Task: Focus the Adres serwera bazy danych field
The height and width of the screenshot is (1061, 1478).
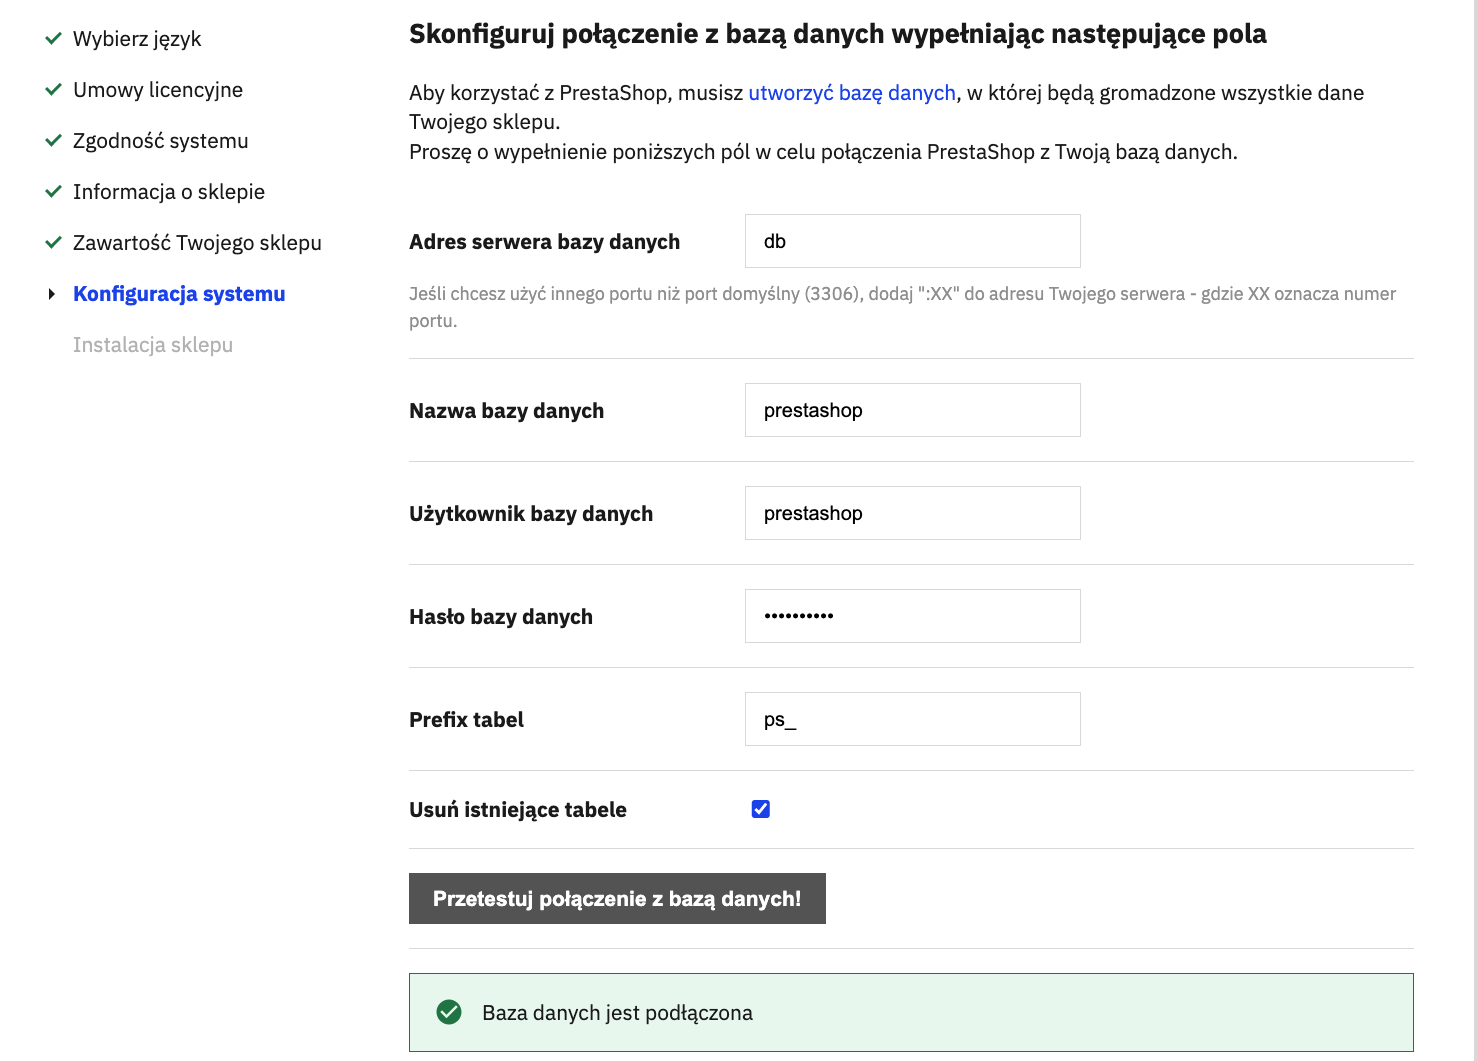Action: pyautogui.click(x=913, y=241)
